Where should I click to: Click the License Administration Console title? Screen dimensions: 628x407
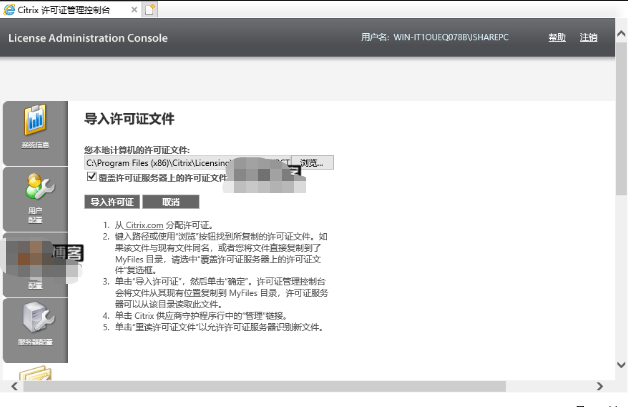(x=88, y=38)
